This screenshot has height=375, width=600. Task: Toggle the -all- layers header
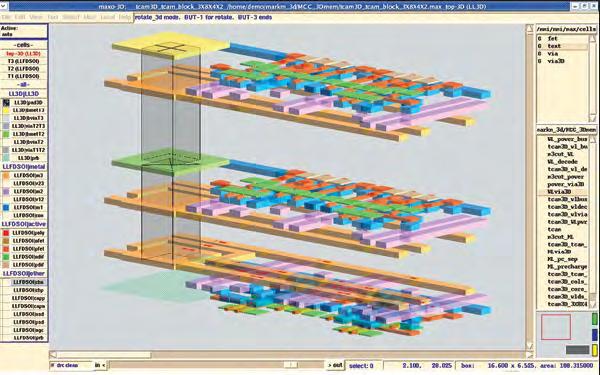(24, 85)
